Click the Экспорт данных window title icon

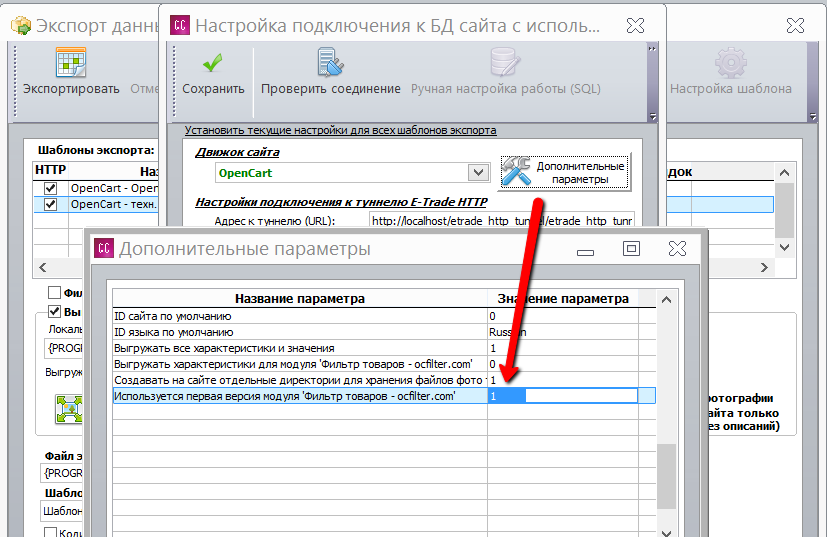coord(21,25)
